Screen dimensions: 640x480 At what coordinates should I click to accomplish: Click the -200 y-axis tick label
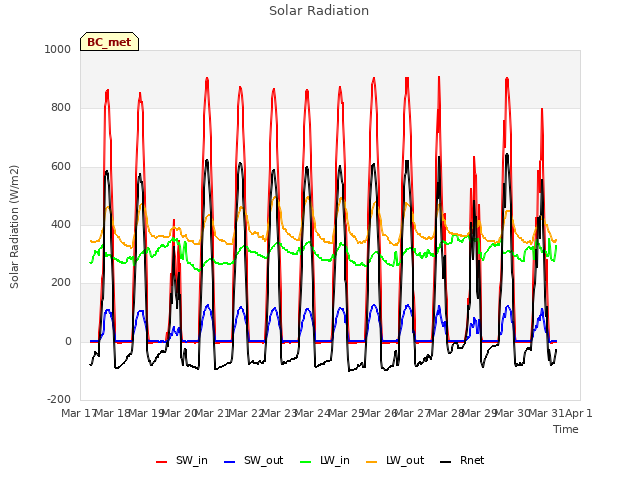(59, 400)
